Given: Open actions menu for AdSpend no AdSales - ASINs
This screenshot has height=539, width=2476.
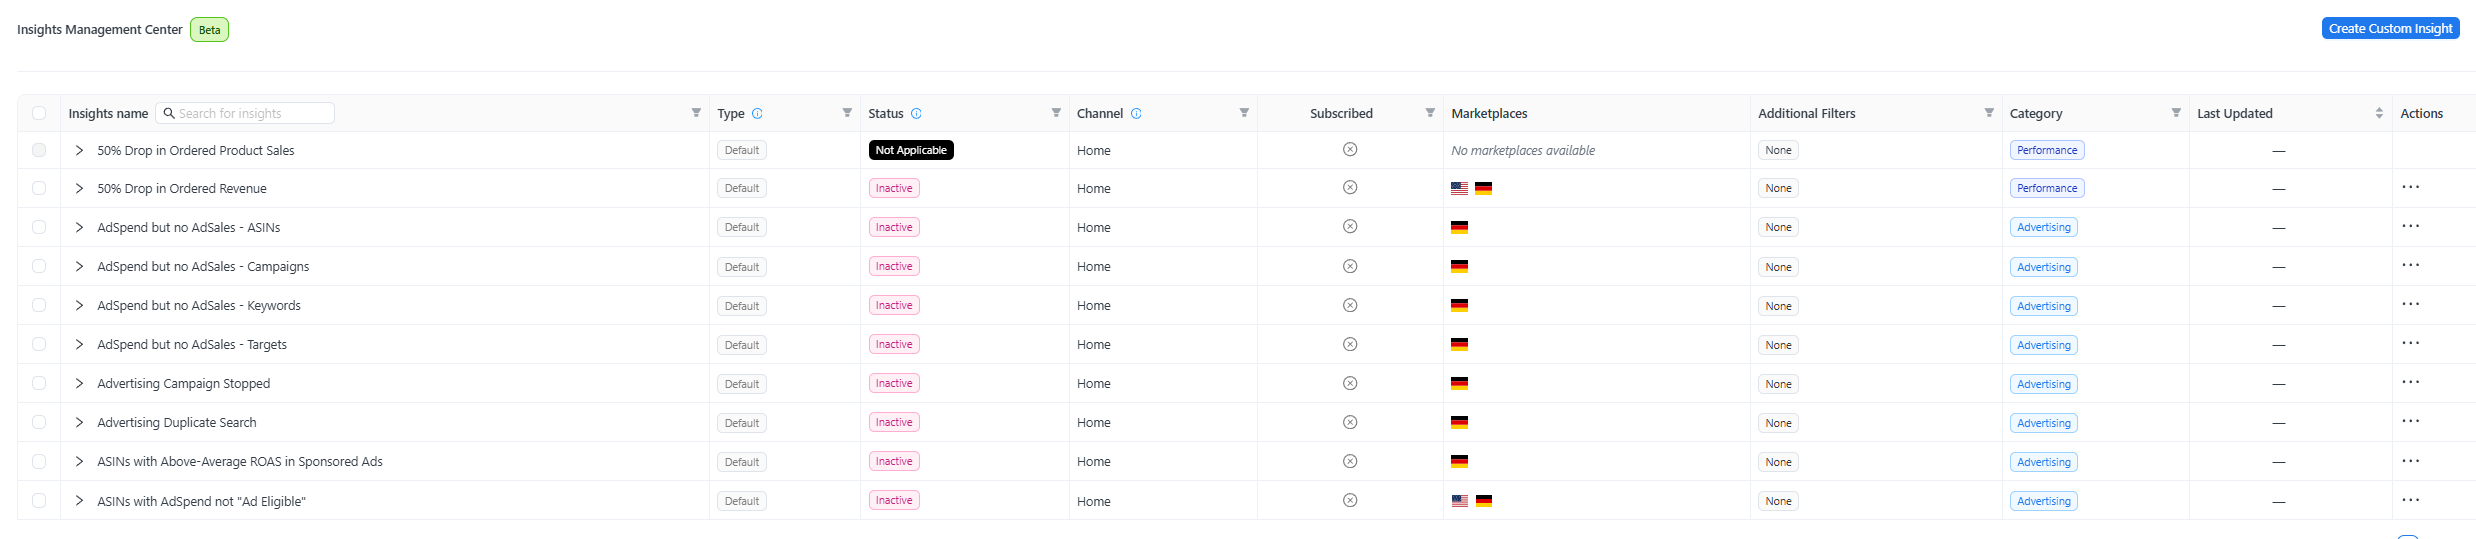Looking at the screenshot, I should pos(2411,226).
